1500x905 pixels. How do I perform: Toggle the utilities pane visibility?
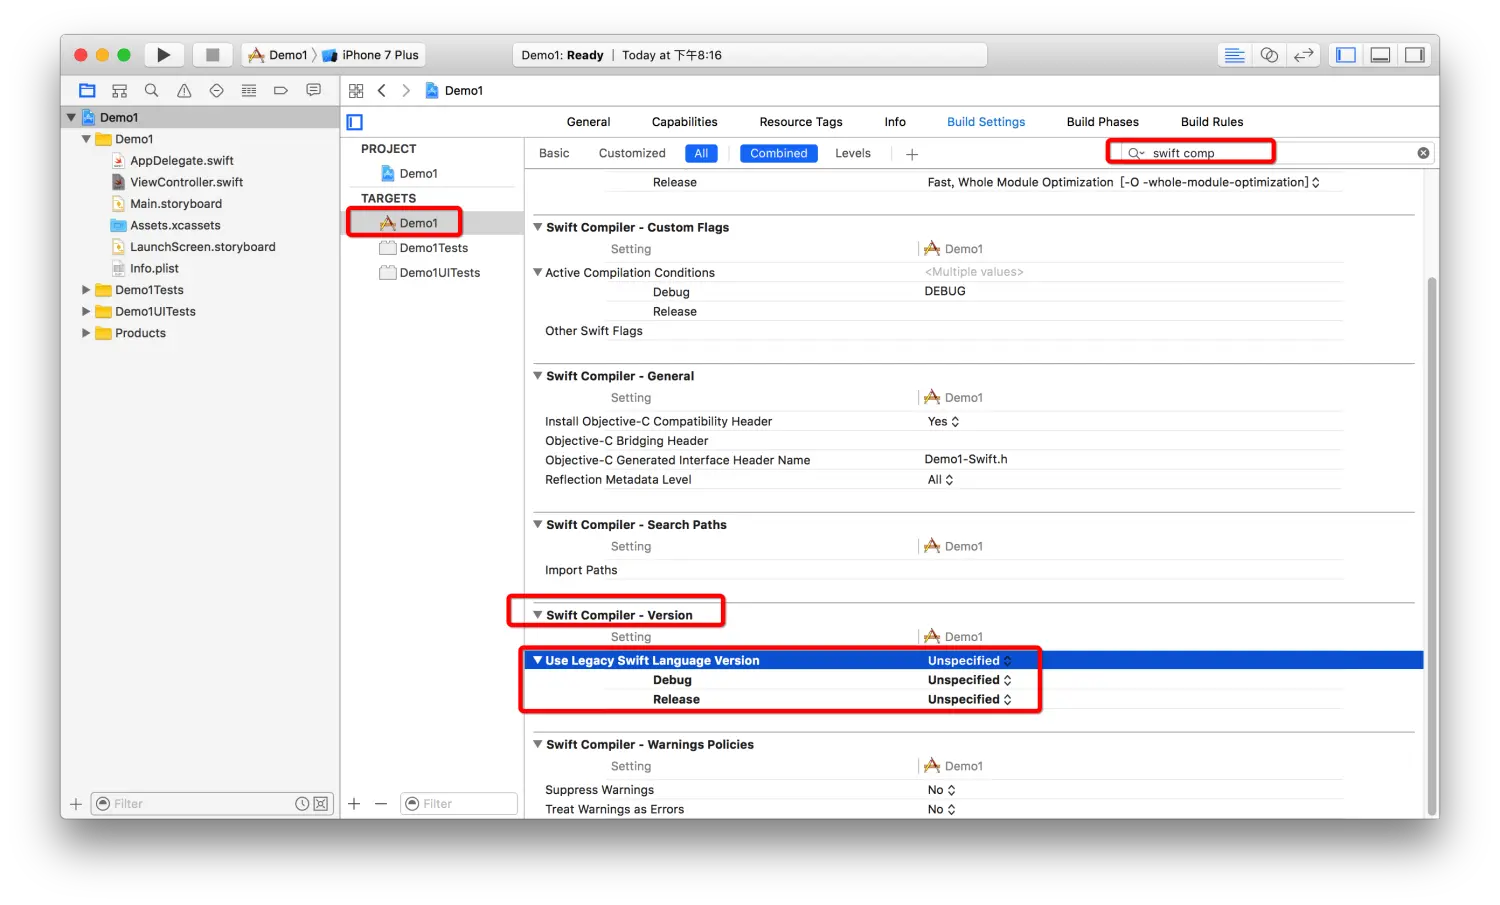click(1414, 55)
